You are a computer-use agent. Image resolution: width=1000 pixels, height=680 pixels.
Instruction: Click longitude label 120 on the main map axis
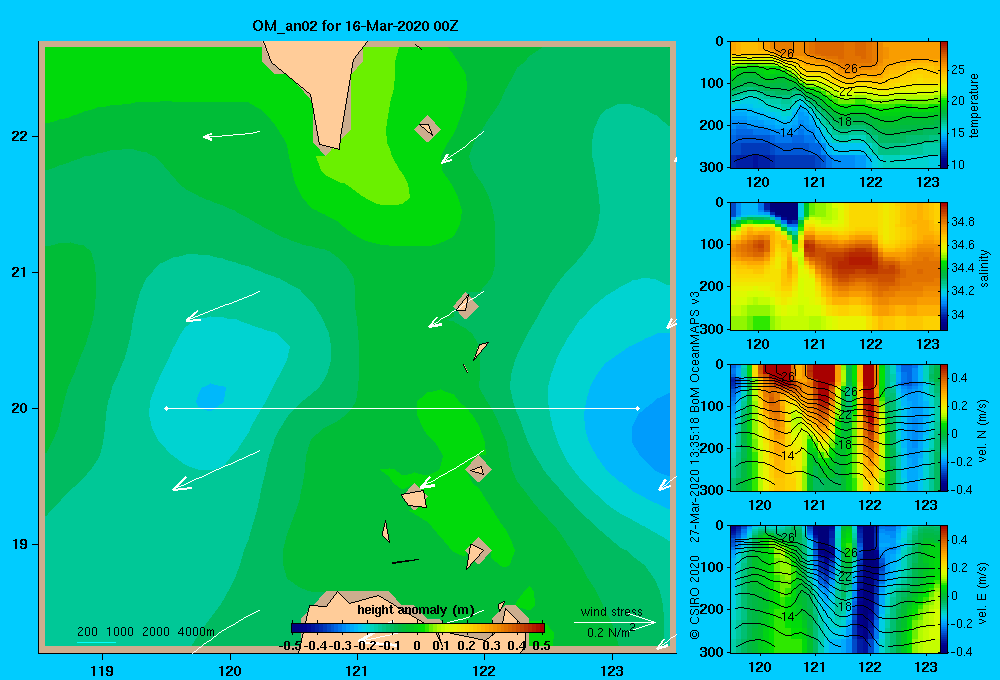point(230,670)
